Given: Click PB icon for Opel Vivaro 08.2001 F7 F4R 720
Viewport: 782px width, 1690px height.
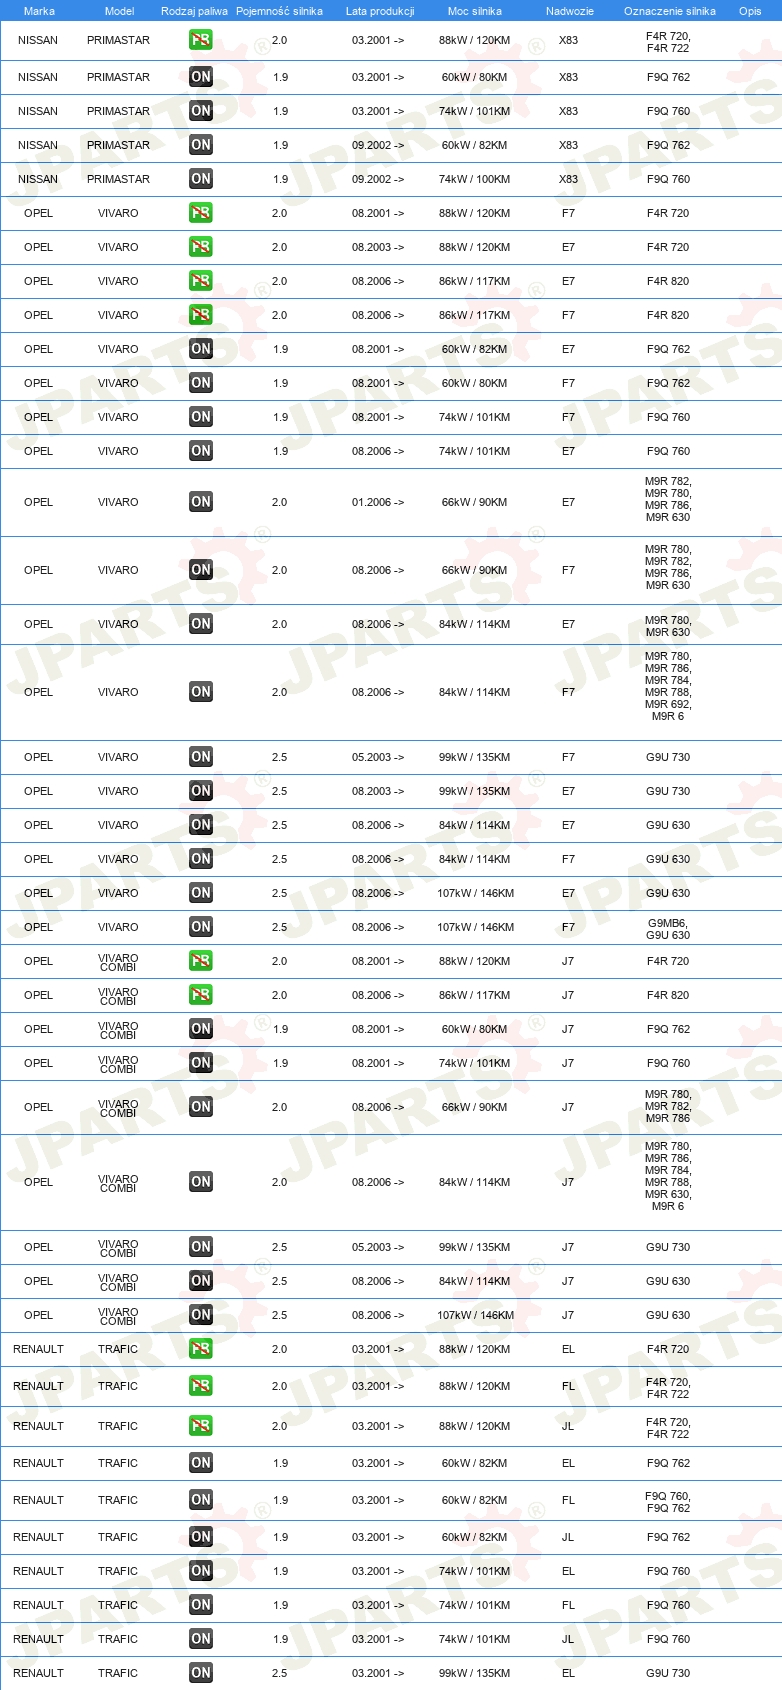Looking at the screenshot, I should click(201, 213).
